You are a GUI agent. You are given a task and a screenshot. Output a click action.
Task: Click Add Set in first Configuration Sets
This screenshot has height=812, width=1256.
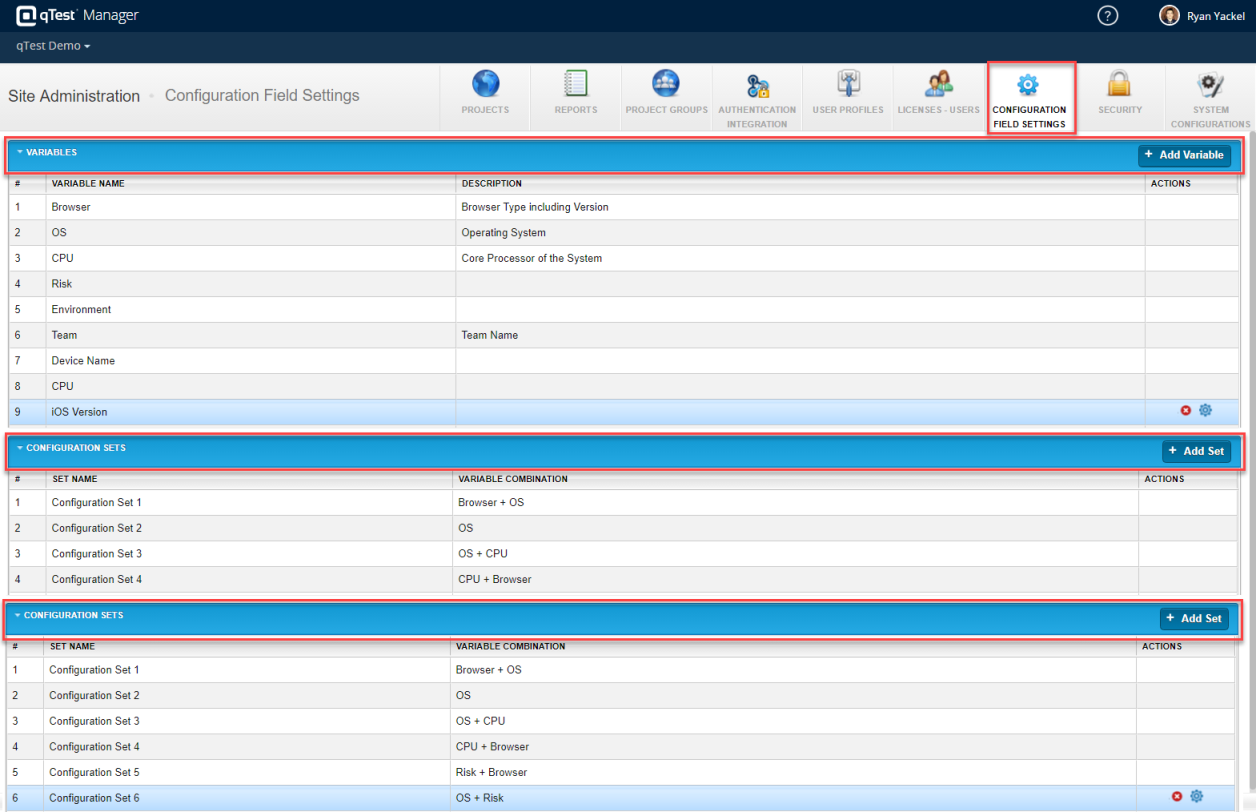(1196, 451)
